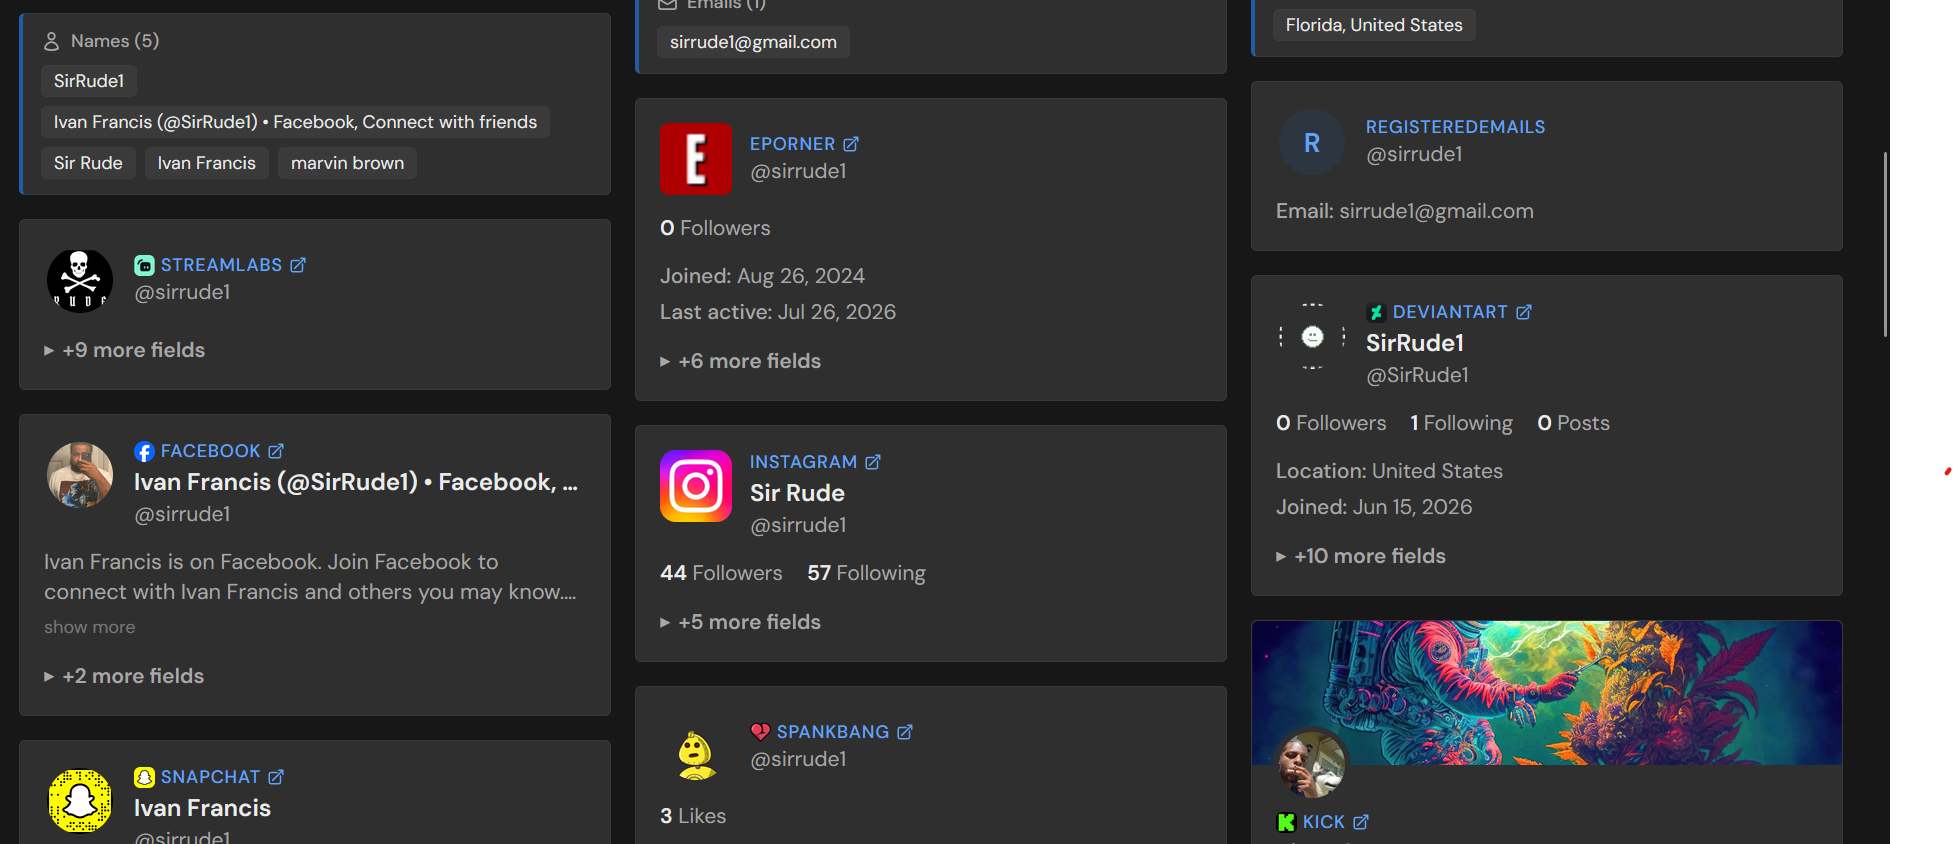Open the SNAPCHAT profile link
The image size is (1953, 844).
pos(210,777)
